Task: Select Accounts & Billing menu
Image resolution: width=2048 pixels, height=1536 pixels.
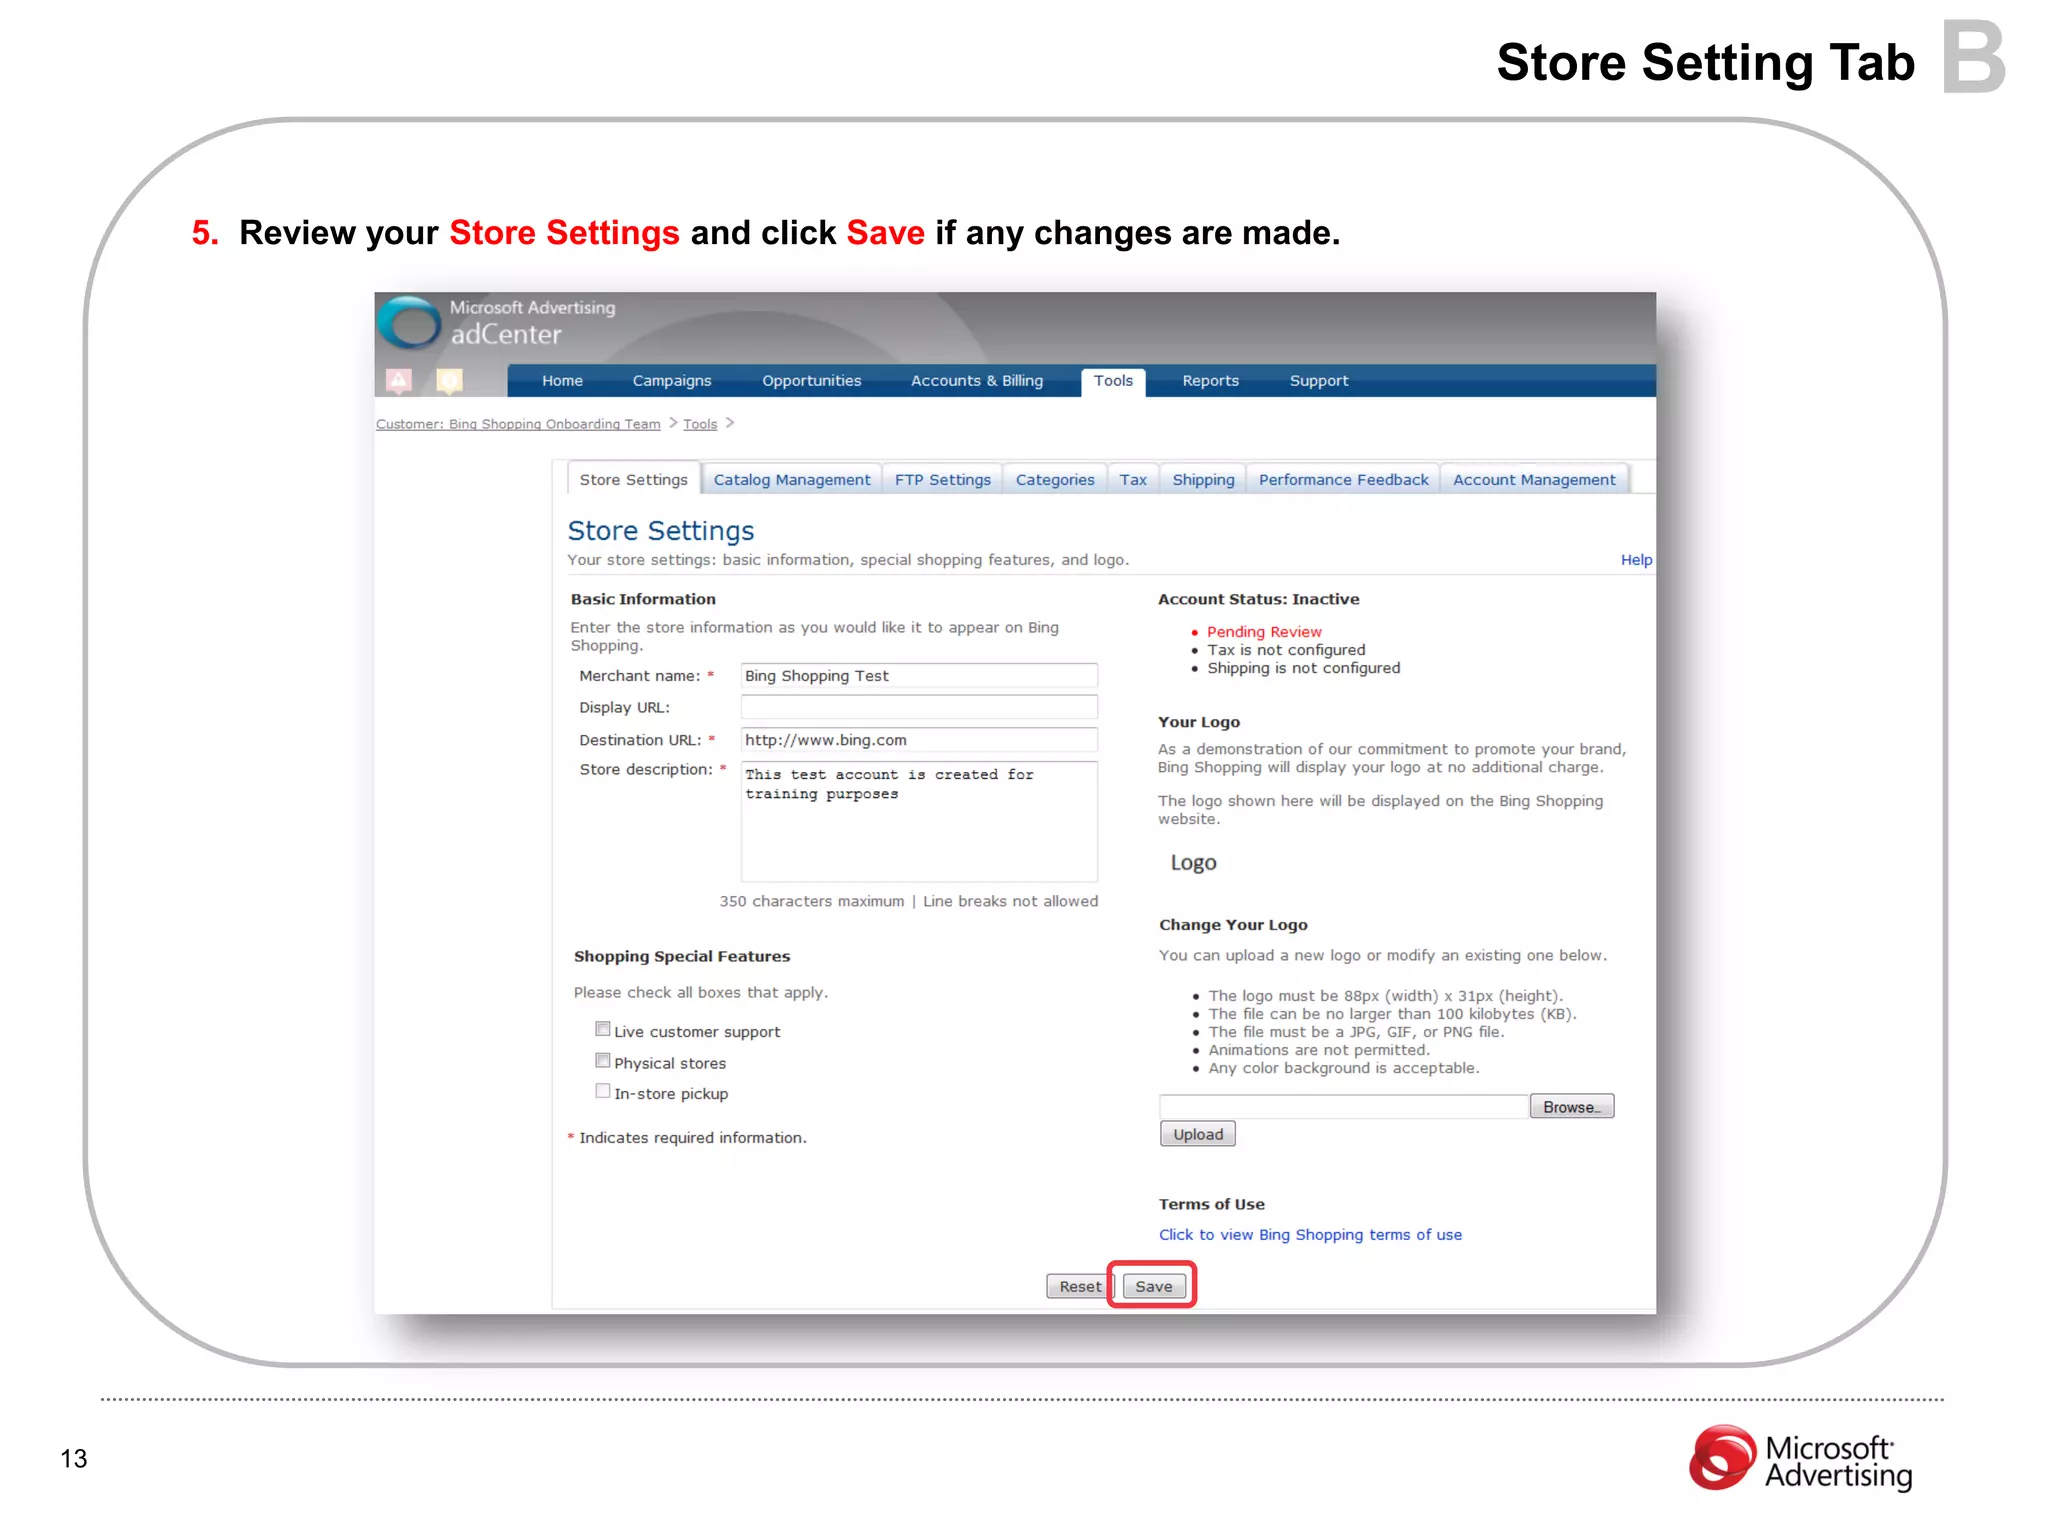Action: tap(977, 381)
